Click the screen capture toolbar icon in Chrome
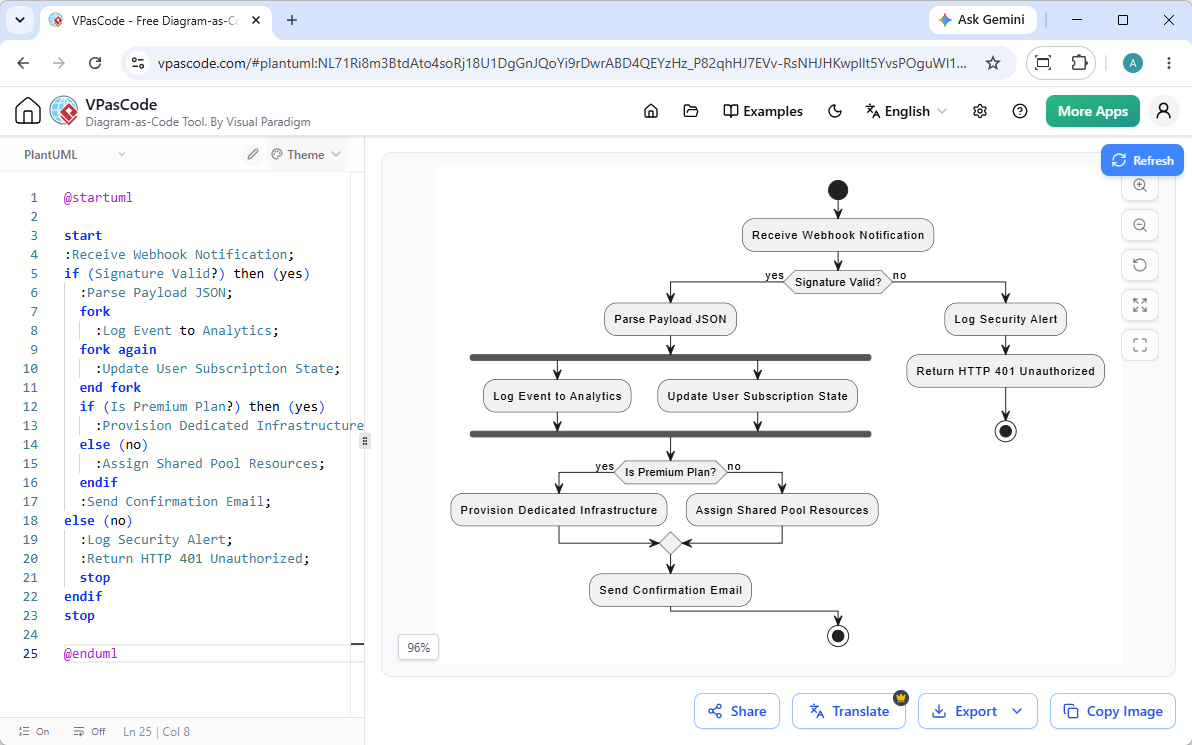This screenshot has width=1192, height=745. [x=1043, y=63]
